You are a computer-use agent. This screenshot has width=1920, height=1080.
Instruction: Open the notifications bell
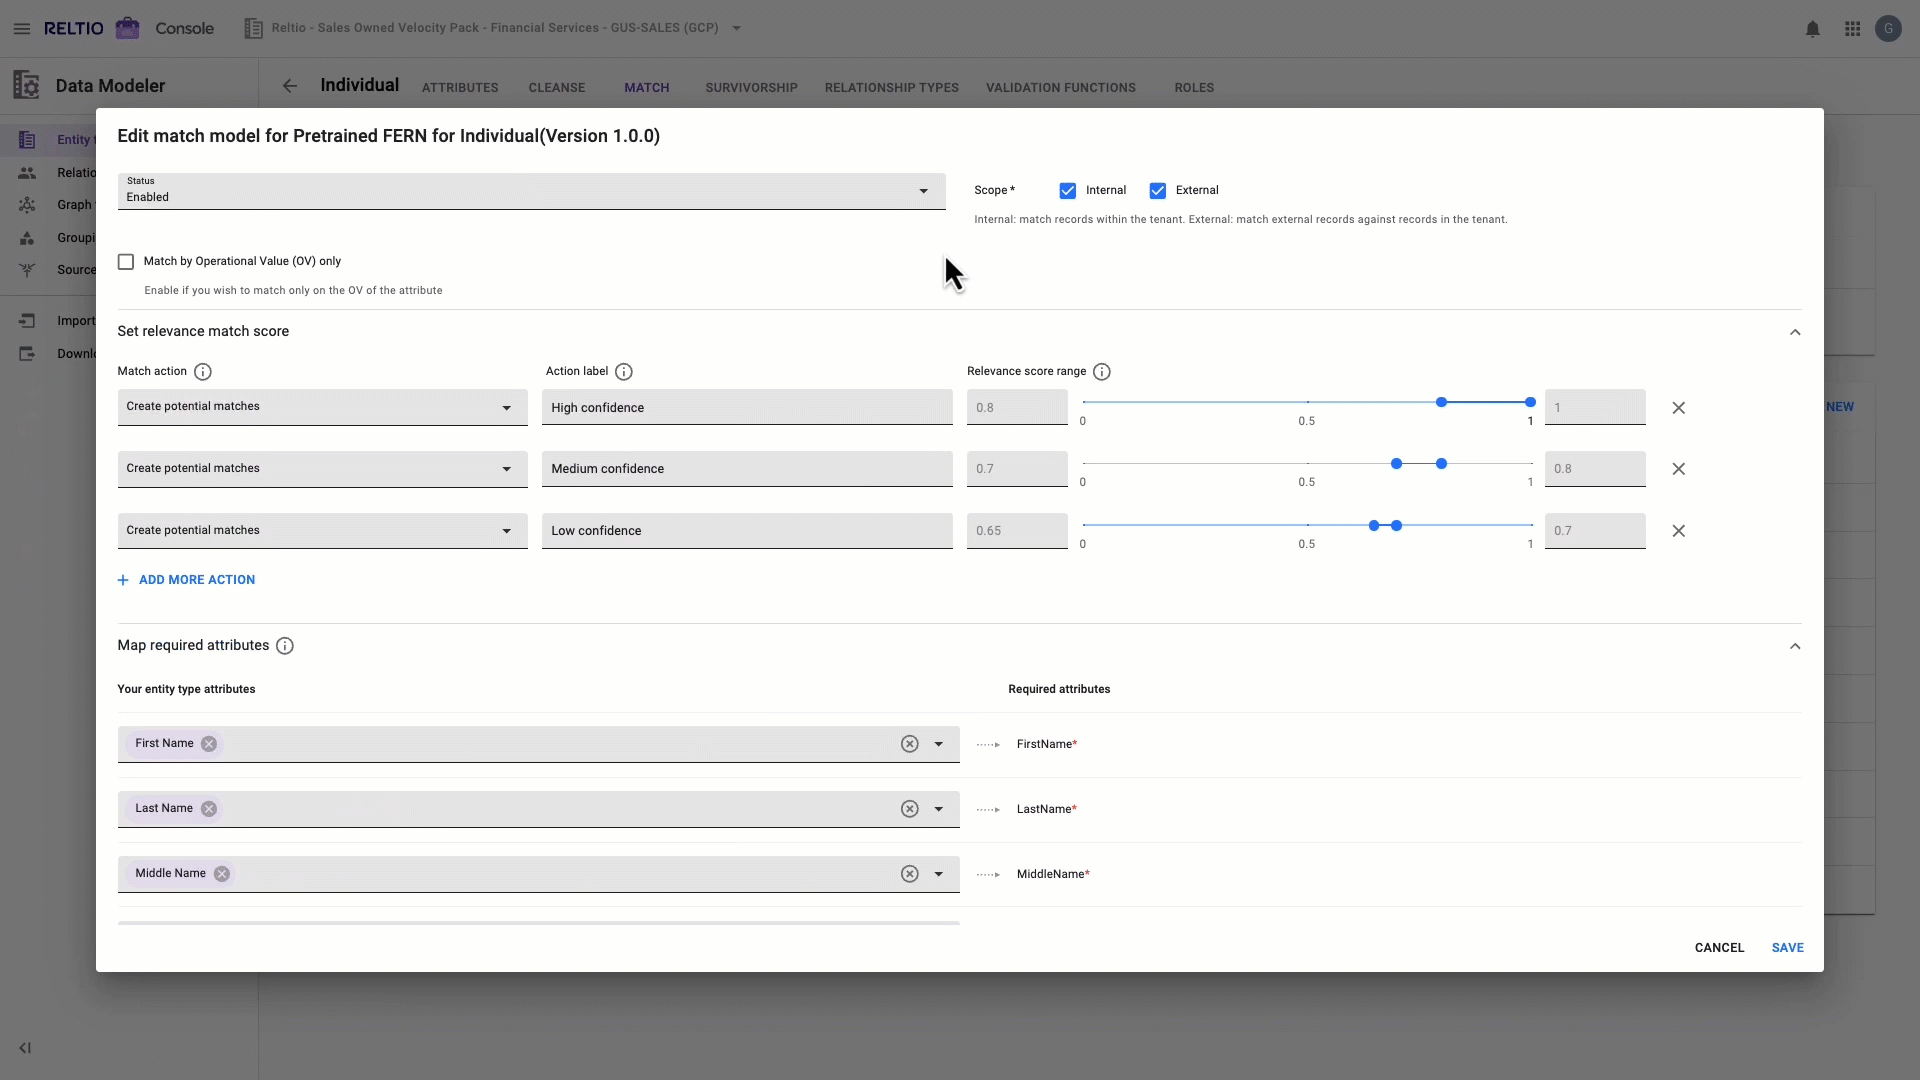[1812, 29]
